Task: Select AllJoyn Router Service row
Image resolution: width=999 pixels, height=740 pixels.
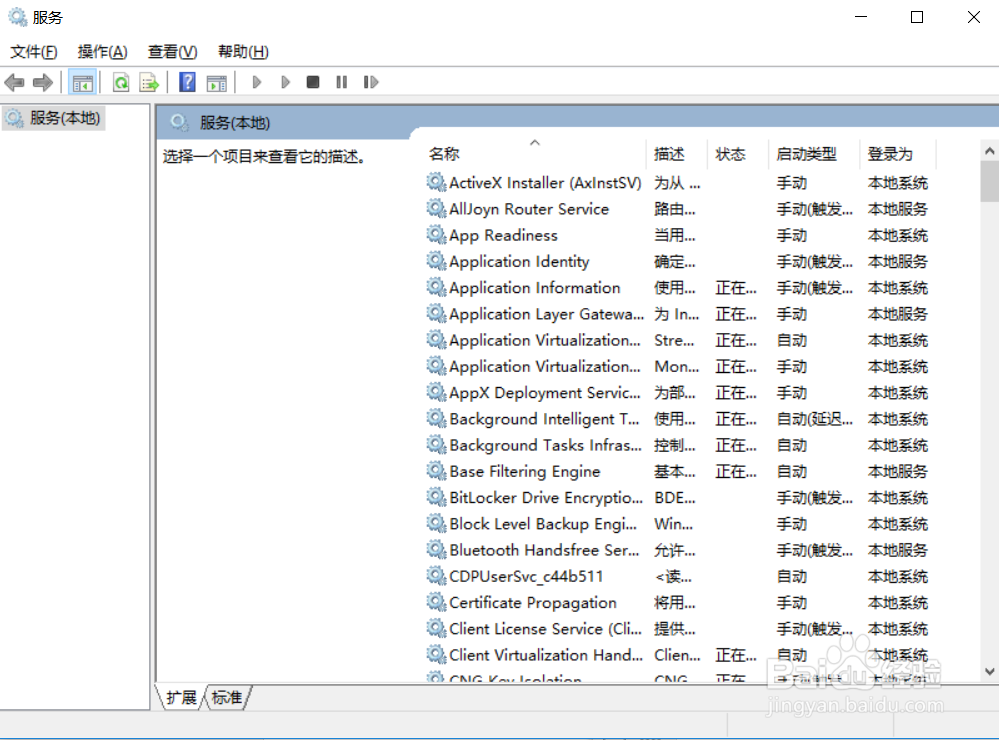Action: pyautogui.click(x=677, y=209)
